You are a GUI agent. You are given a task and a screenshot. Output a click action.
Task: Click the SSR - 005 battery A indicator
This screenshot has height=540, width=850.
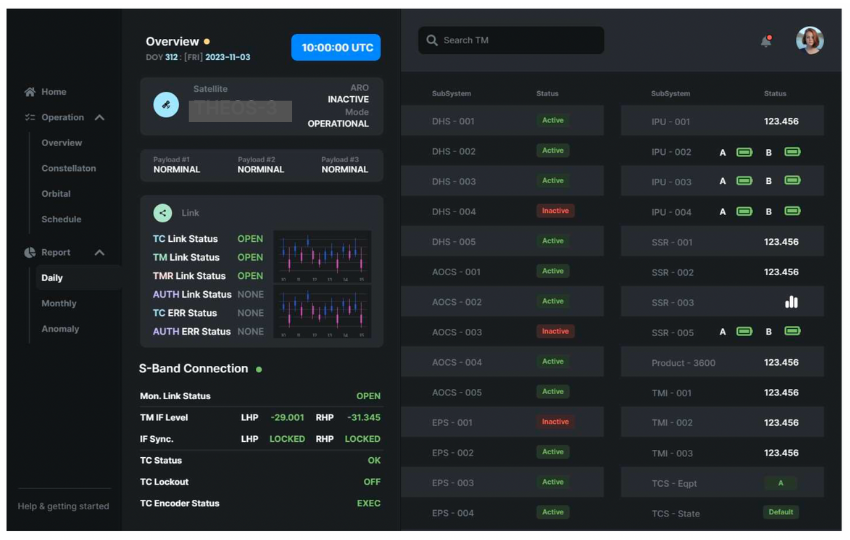click(x=744, y=332)
